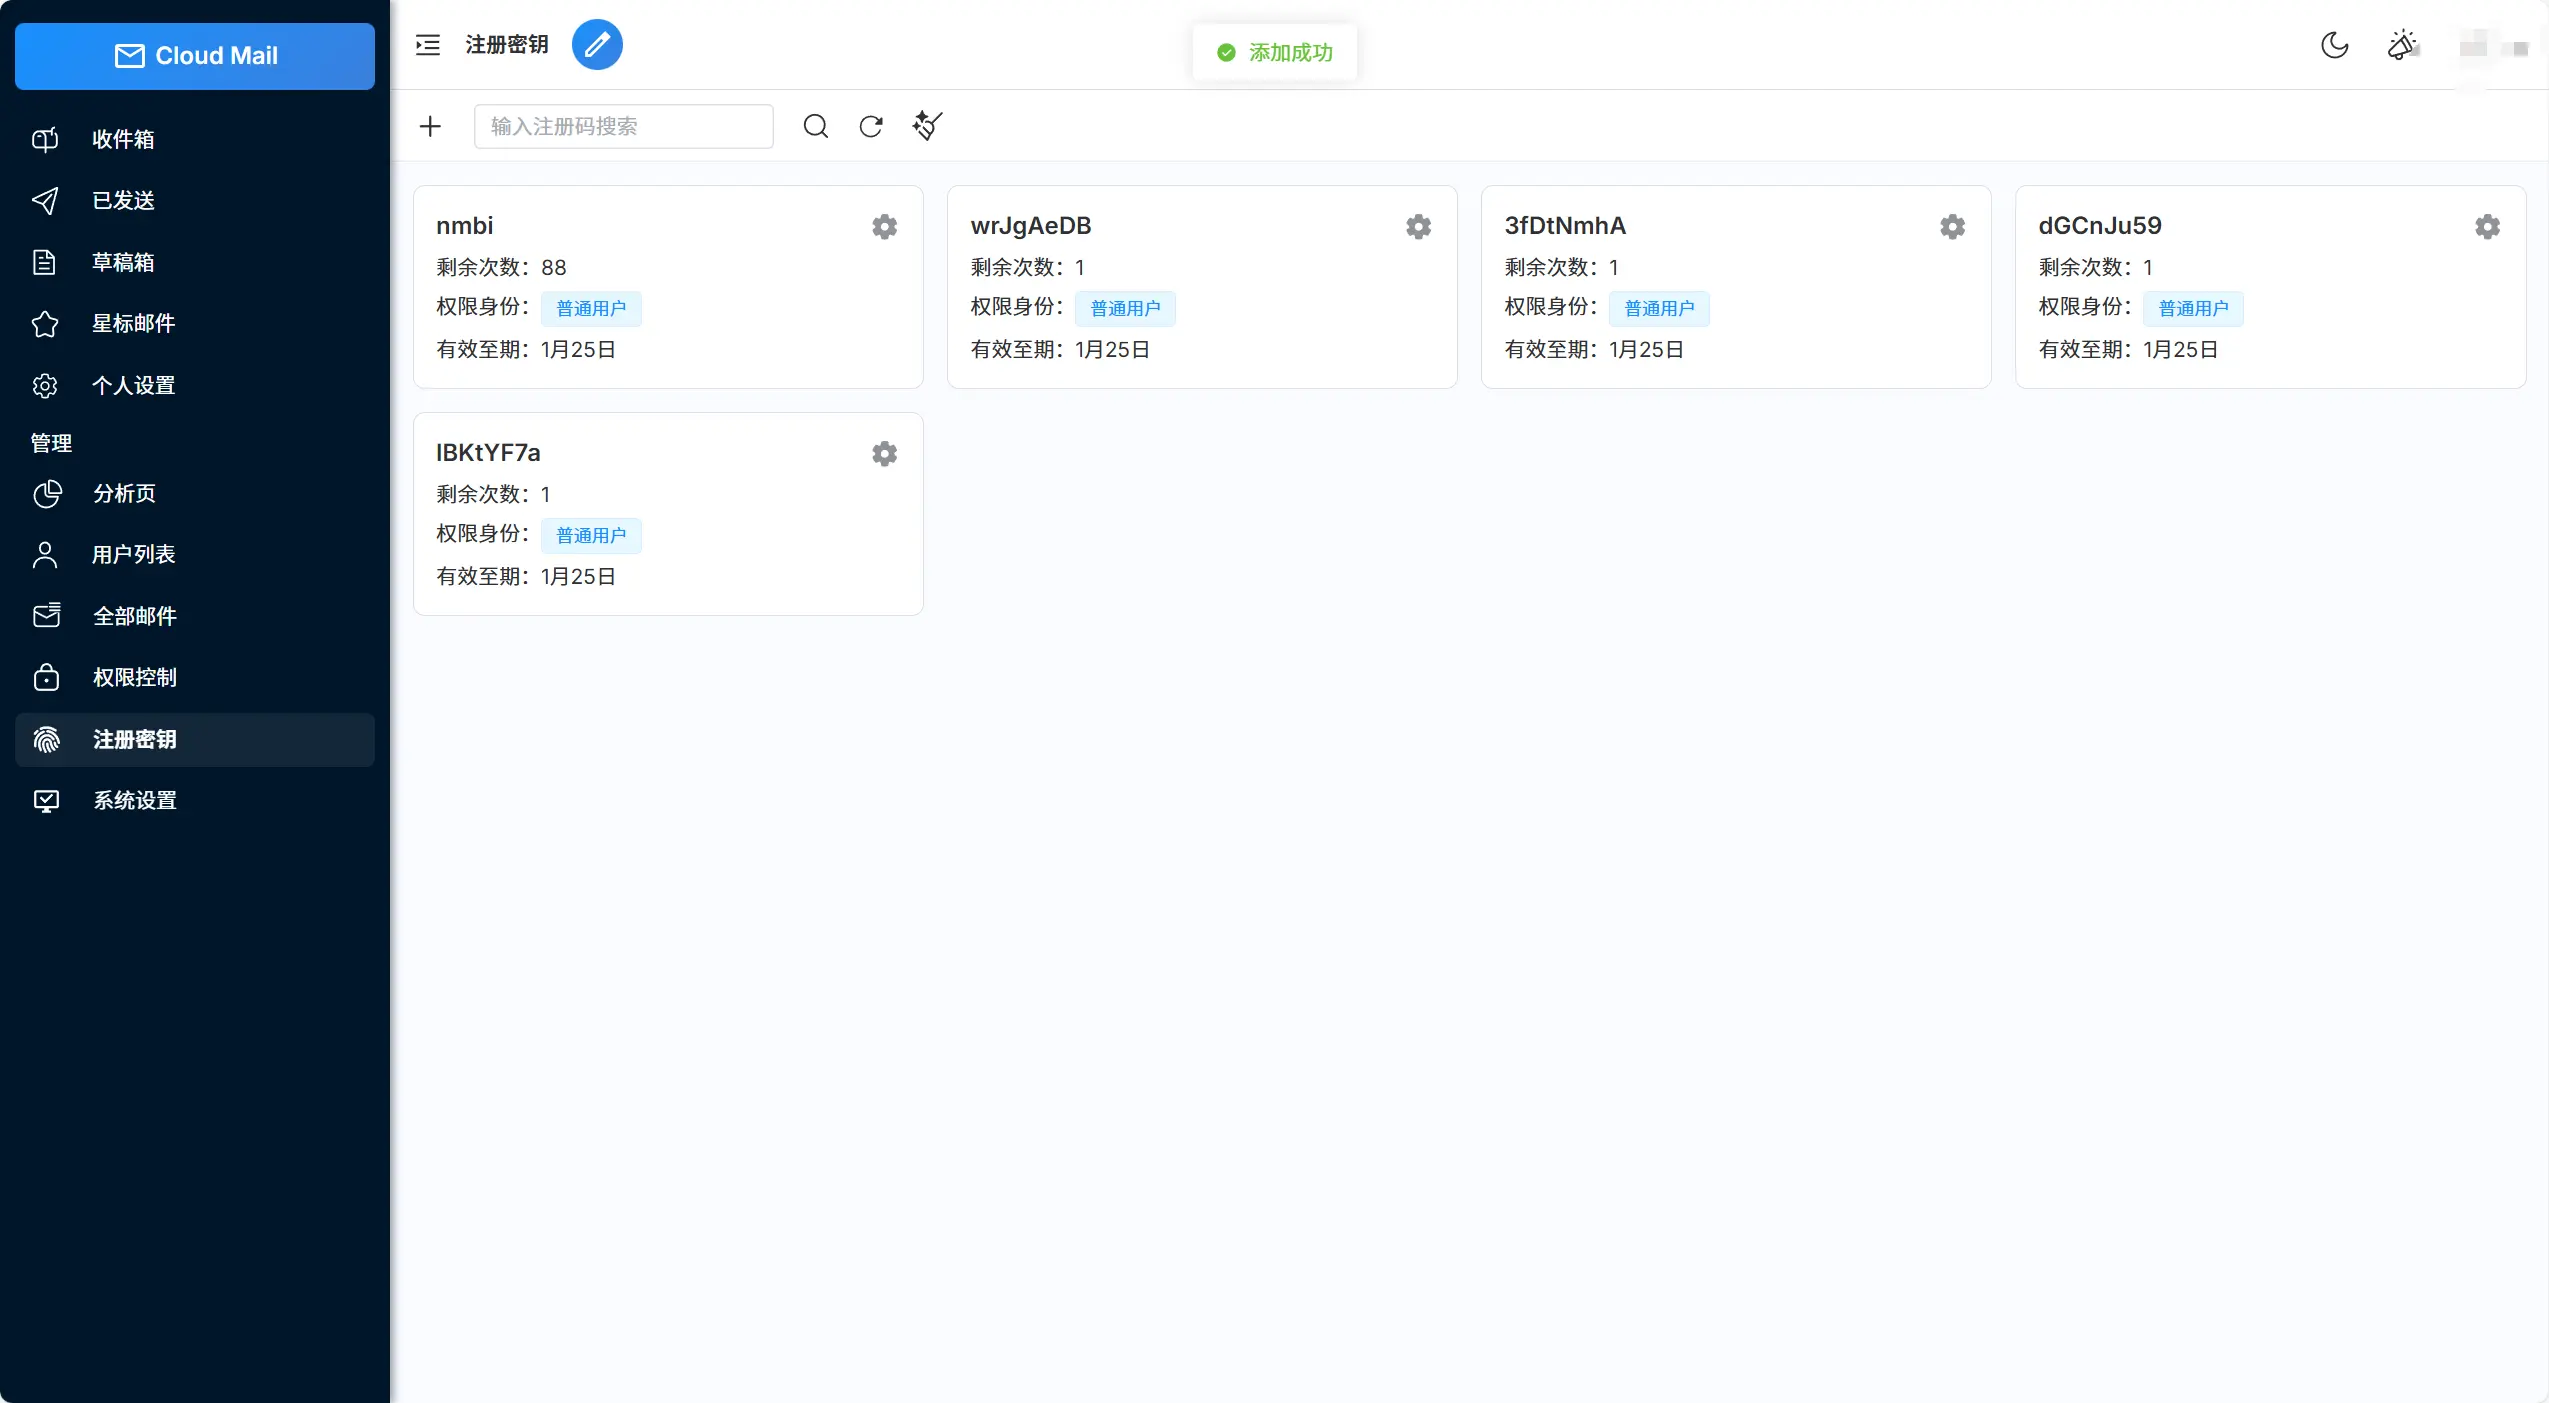Click the all-mail envelope icon

pyautogui.click(x=47, y=616)
